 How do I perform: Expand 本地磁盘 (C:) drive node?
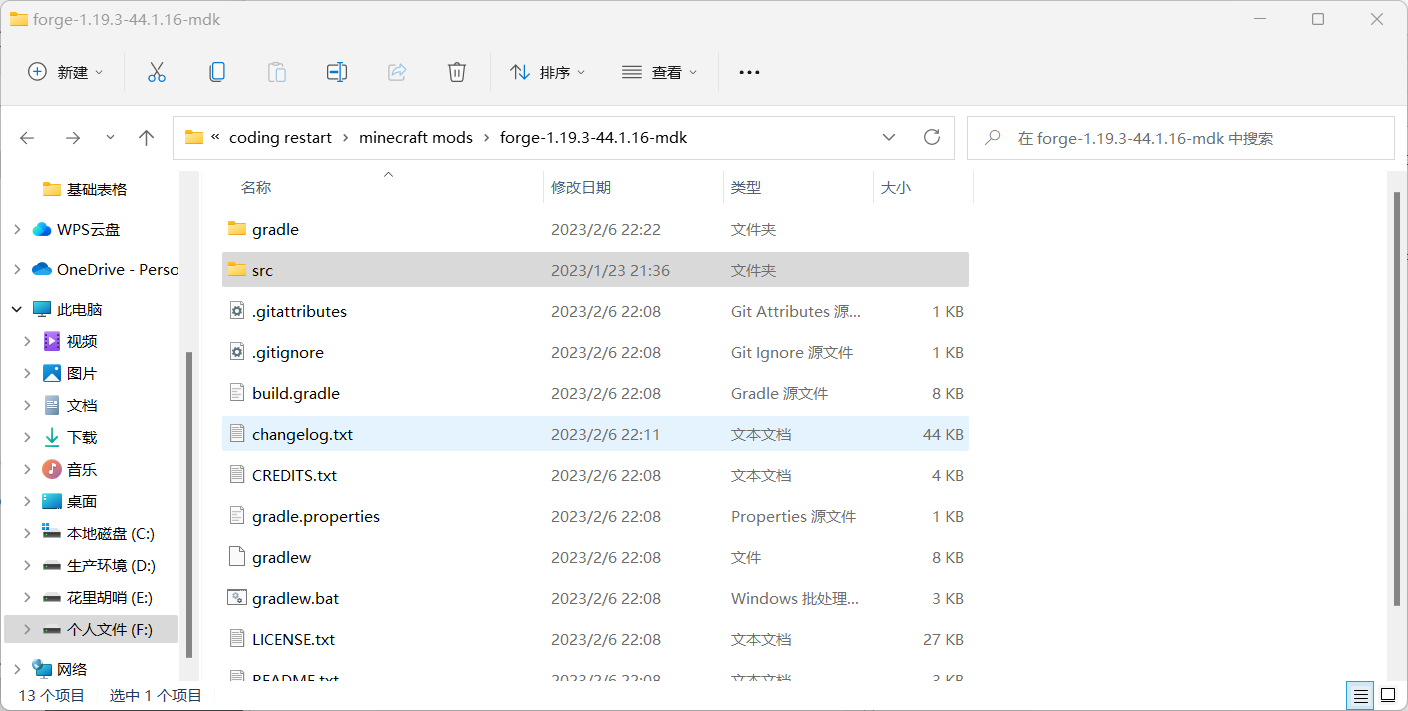click(27, 533)
